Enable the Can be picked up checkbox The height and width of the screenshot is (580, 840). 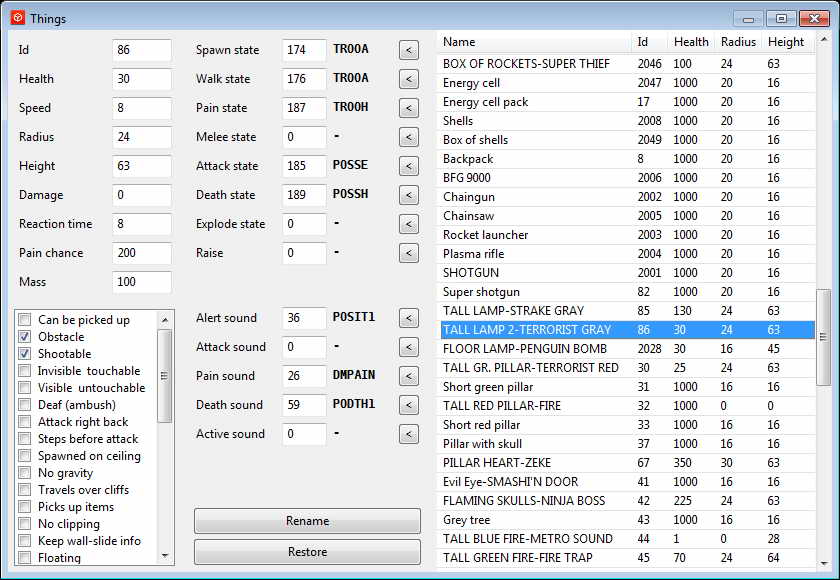[25, 320]
